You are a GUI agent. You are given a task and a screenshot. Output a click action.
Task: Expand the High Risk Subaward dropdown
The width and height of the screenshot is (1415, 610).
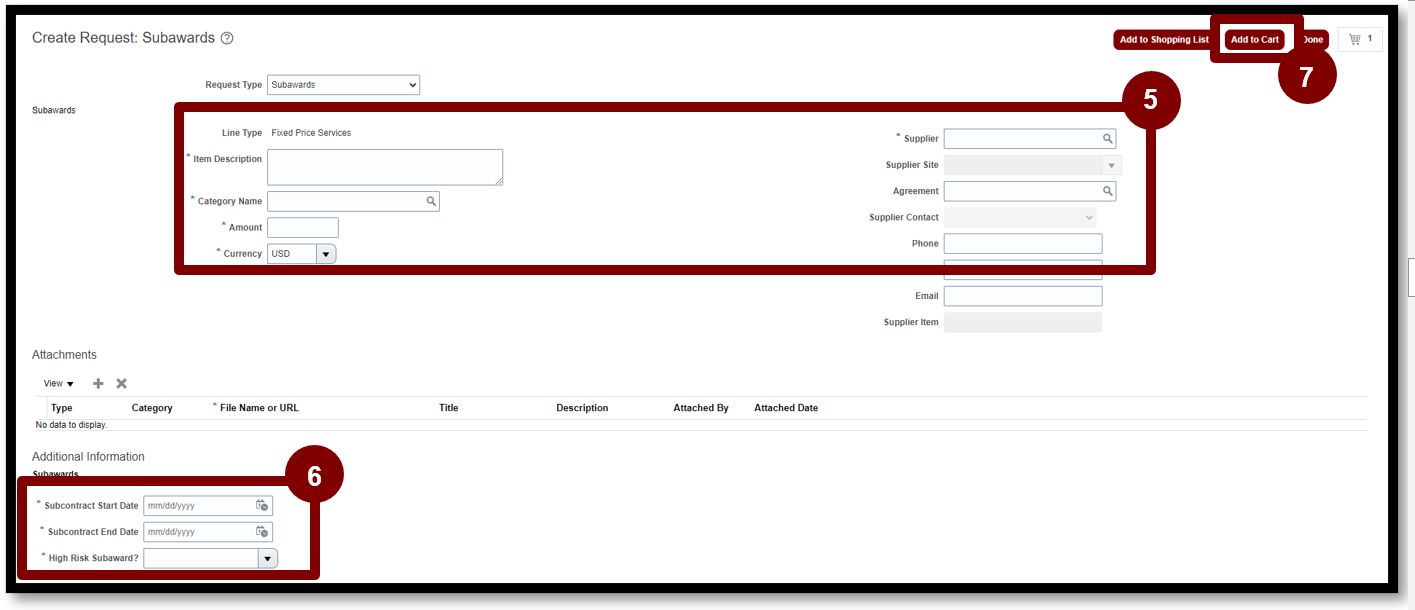(268, 558)
